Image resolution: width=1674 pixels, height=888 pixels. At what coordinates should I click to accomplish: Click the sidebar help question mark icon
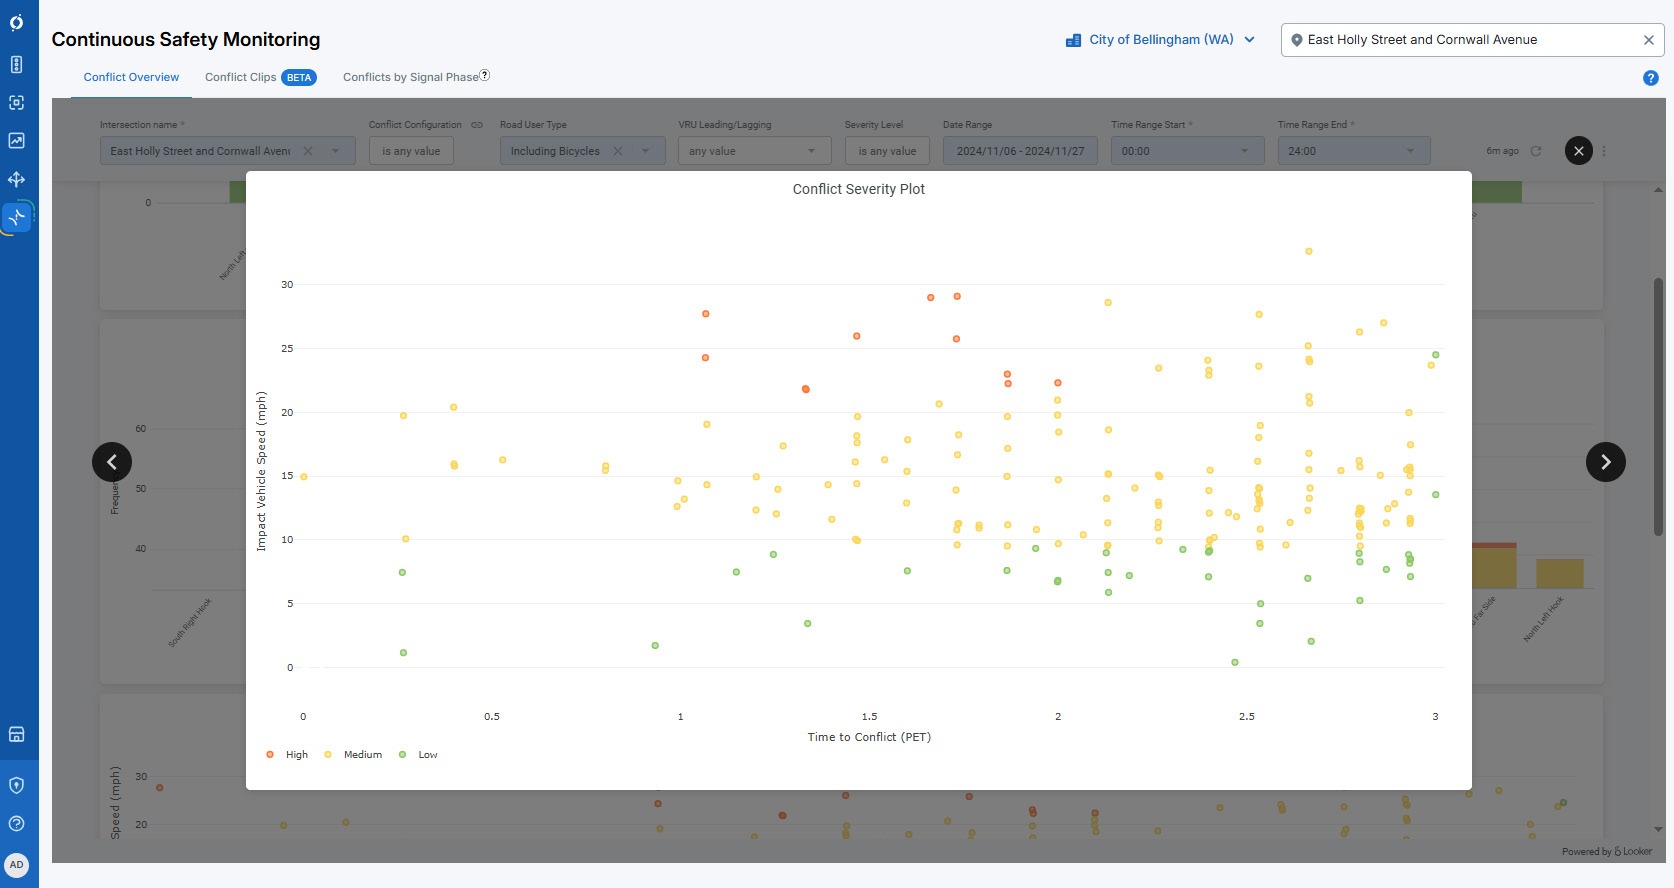pos(16,824)
